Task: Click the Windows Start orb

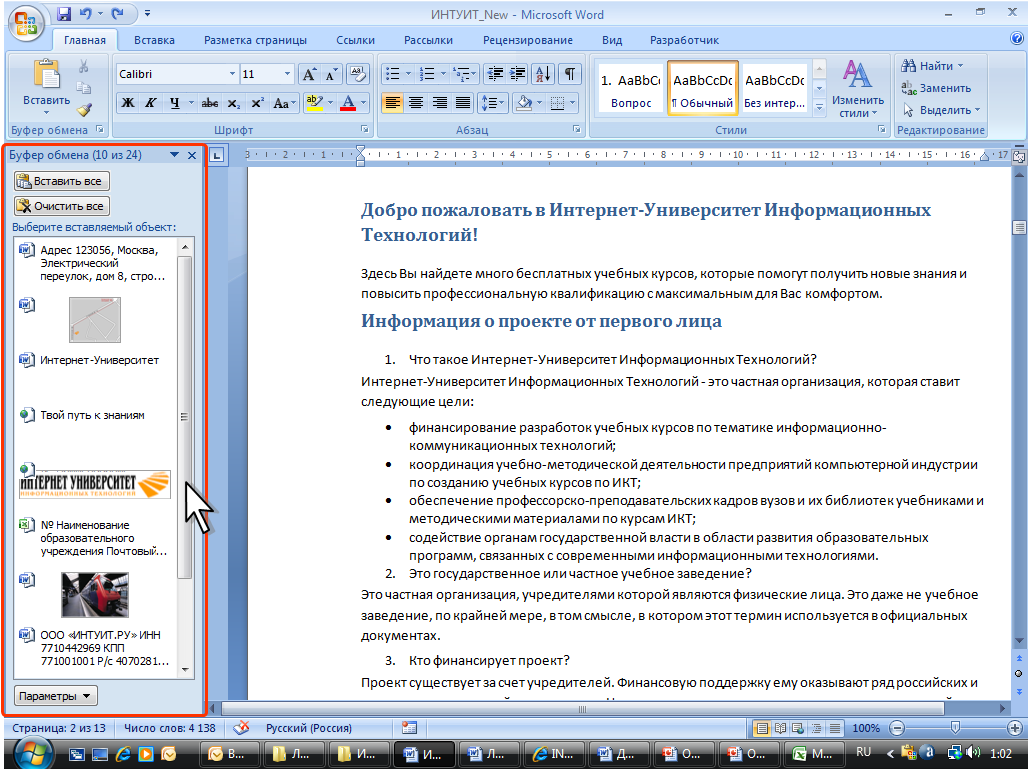Action: point(31,754)
